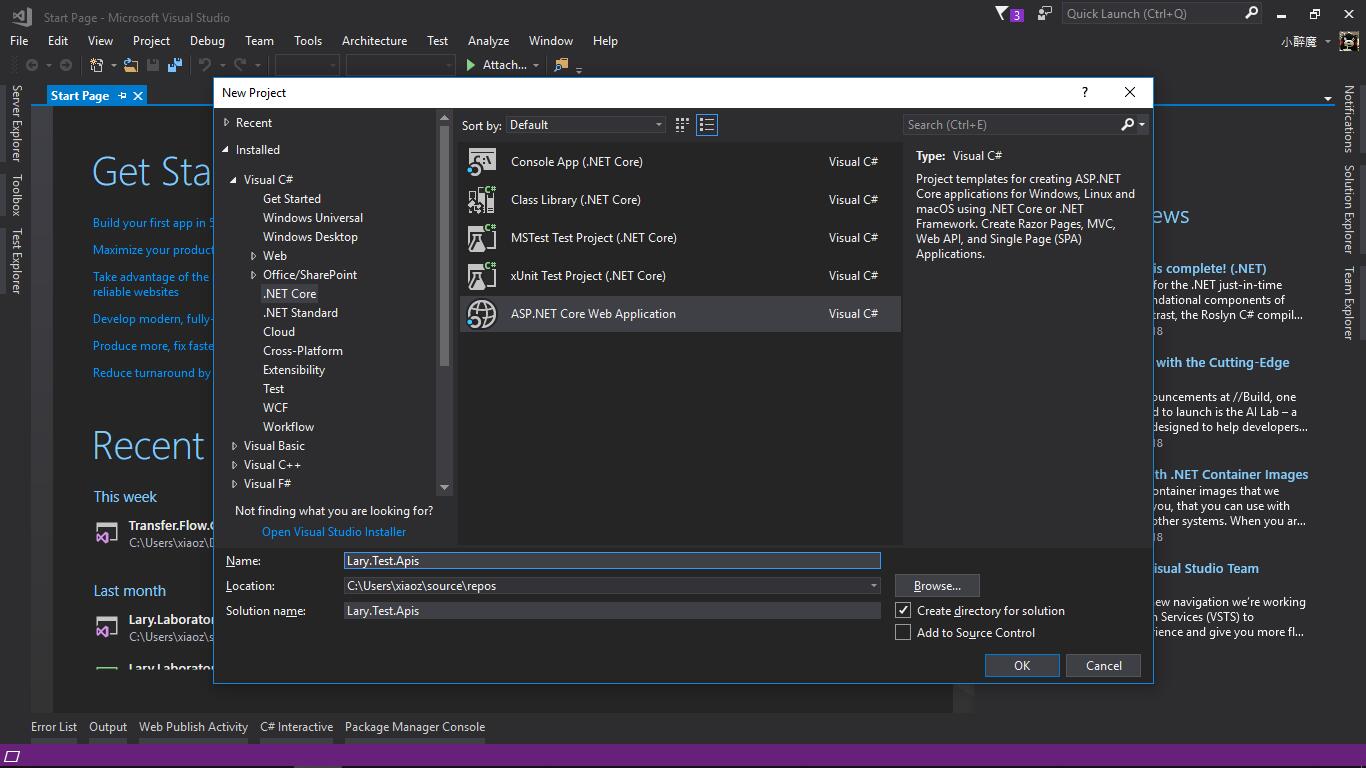
Task: Expand the Office/SharePoint tree node
Action: (x=254, y=275)
